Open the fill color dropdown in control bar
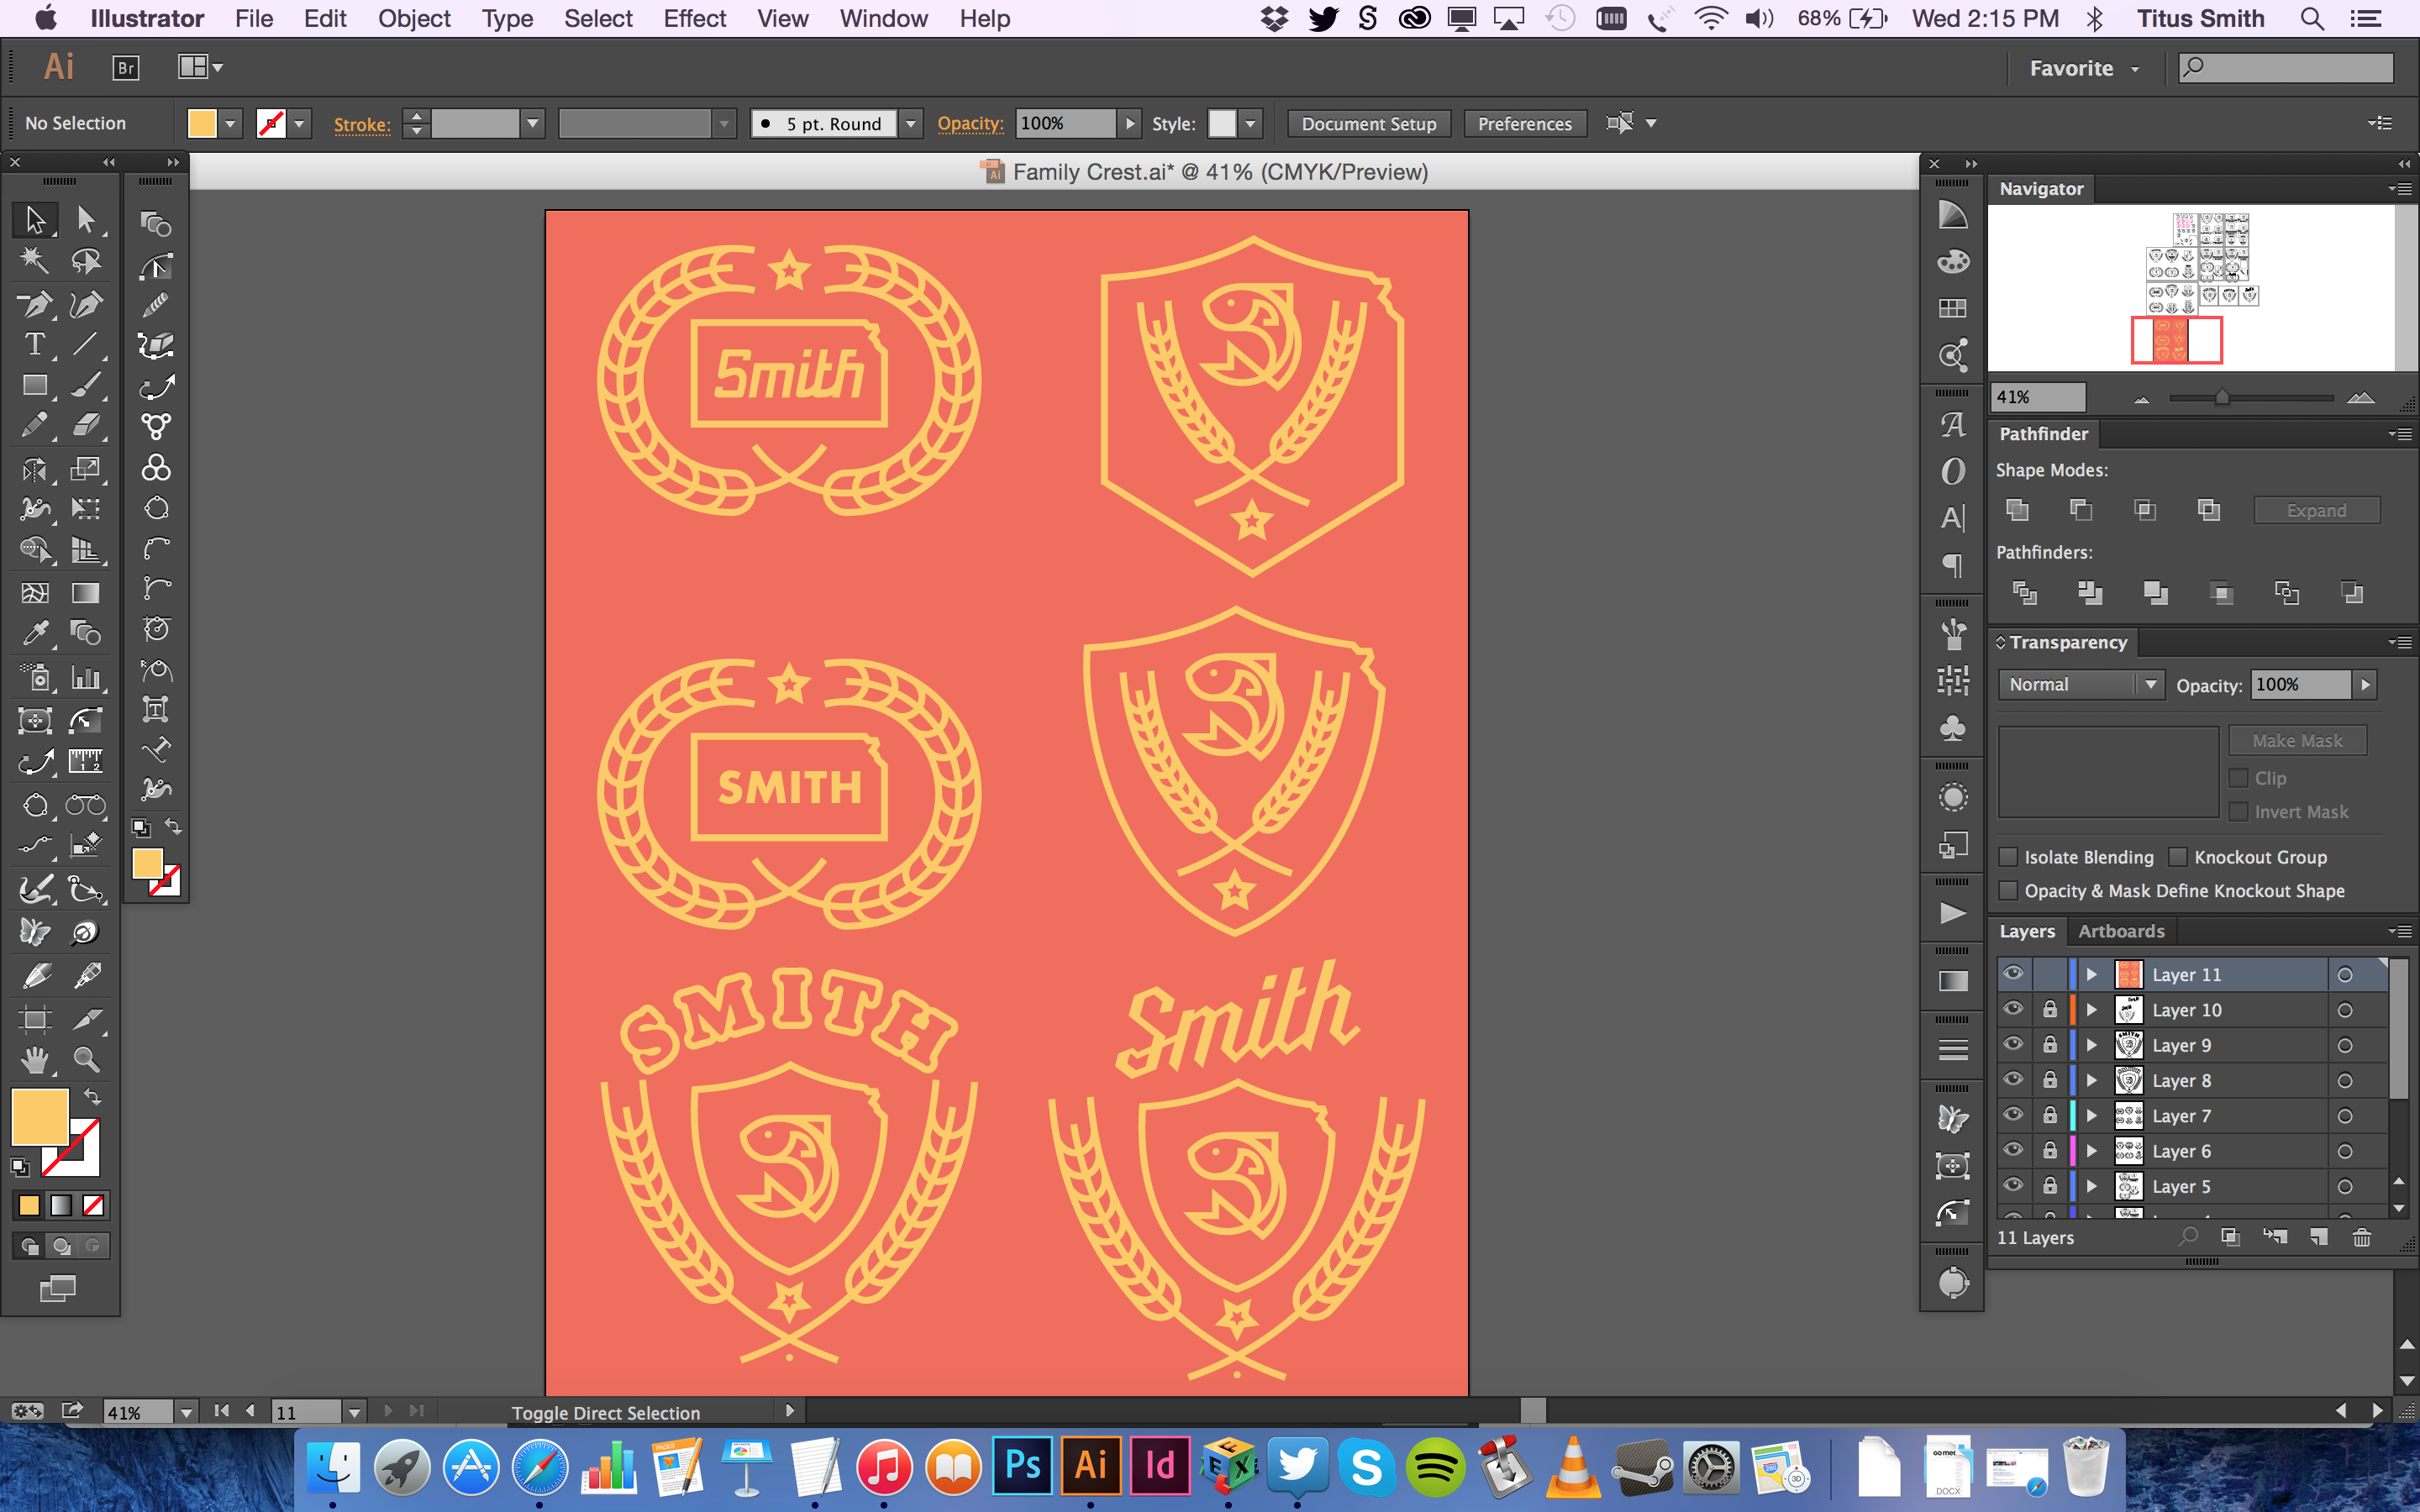Image resolution: width=2420 pixels, height=1512 pixels. click(x=230, y=123)
